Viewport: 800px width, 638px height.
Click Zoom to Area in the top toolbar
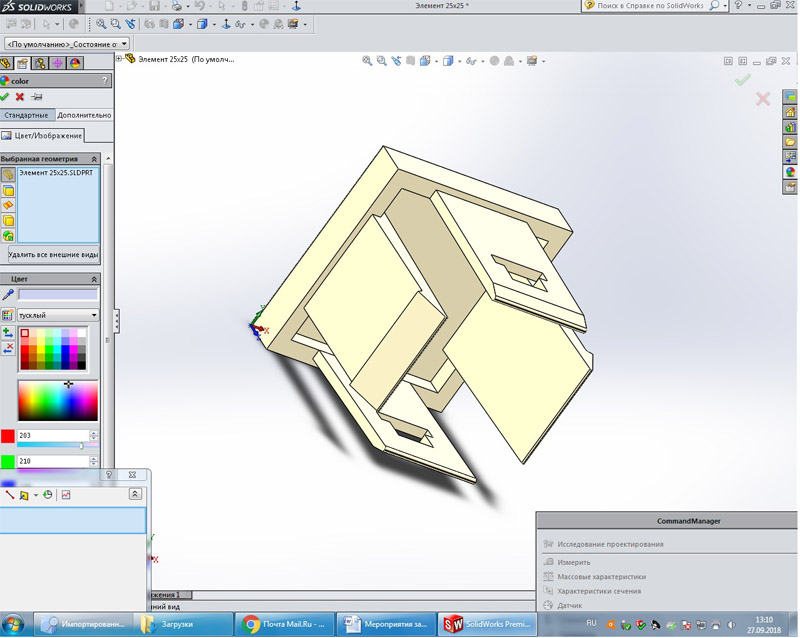pos(116,23)
